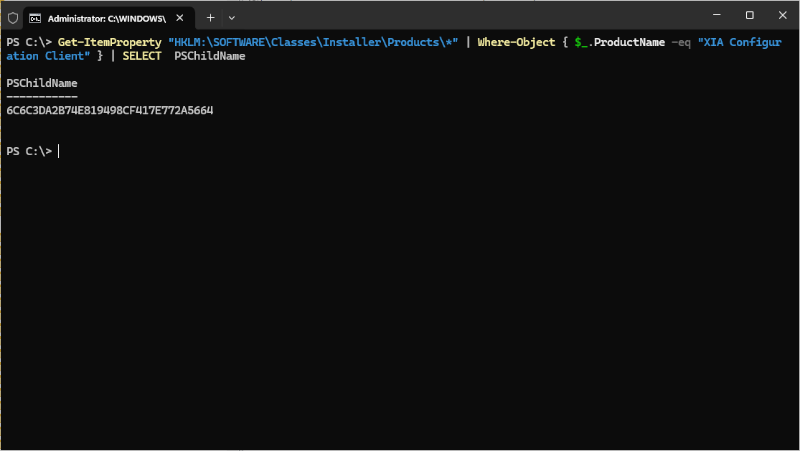Image resolution: width=800 pixels, height=451 pixels.
Task: Click the product GUID 6C6C3DA2B74E output value
Action: [109, 110]
